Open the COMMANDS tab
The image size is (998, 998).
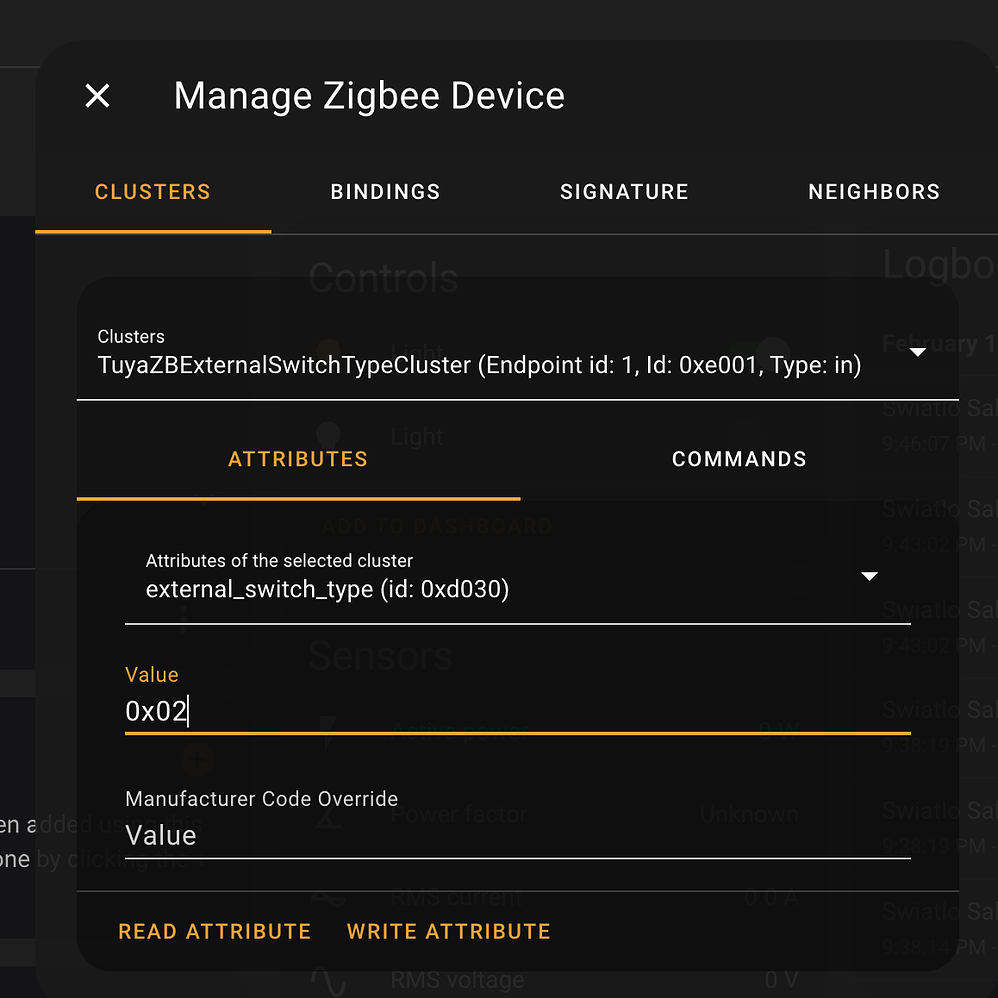point(739,459)
